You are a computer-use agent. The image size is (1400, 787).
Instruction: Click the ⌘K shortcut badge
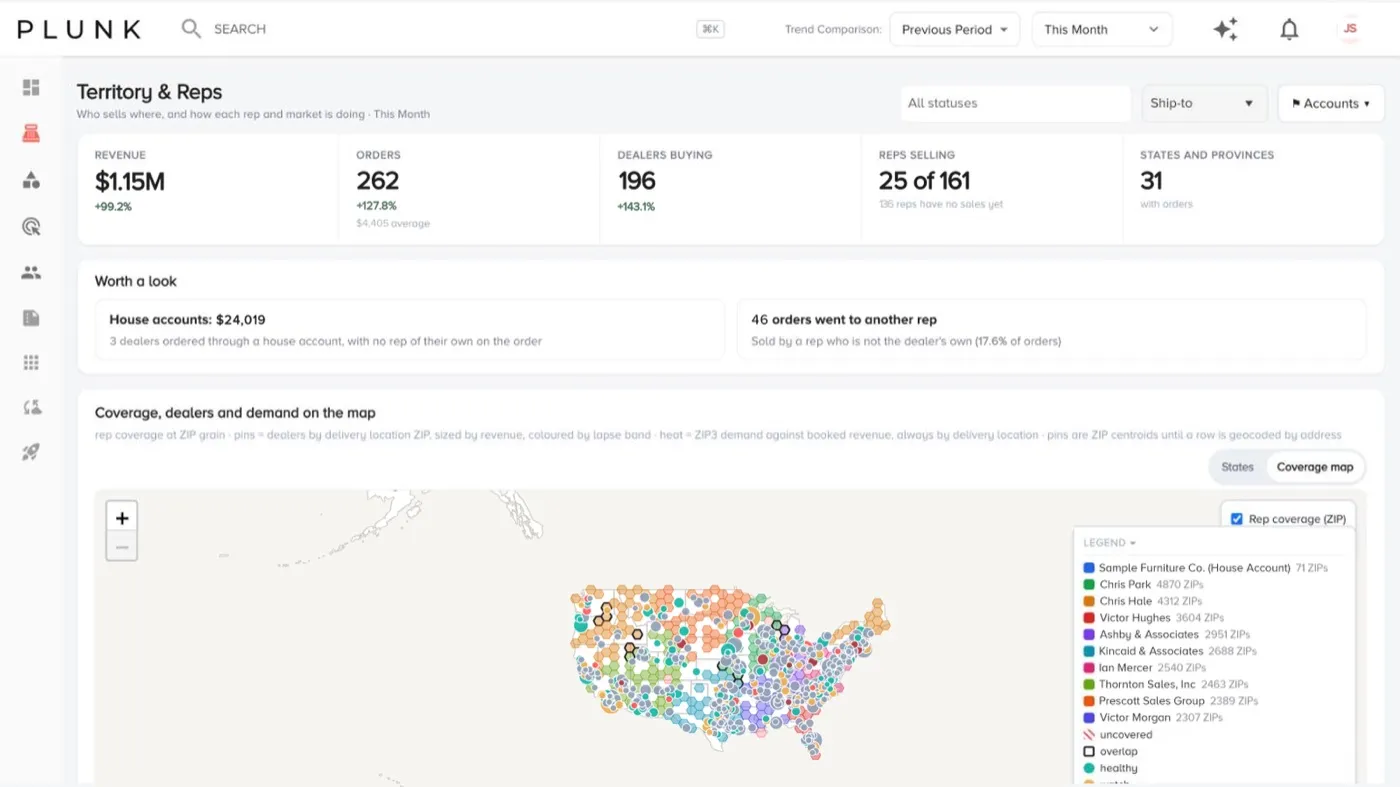tap(710, 29)
